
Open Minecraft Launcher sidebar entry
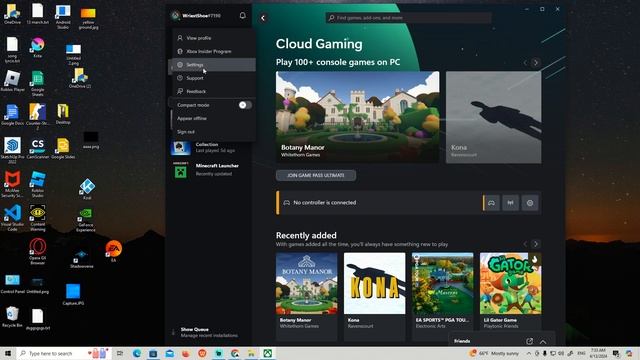209,169
